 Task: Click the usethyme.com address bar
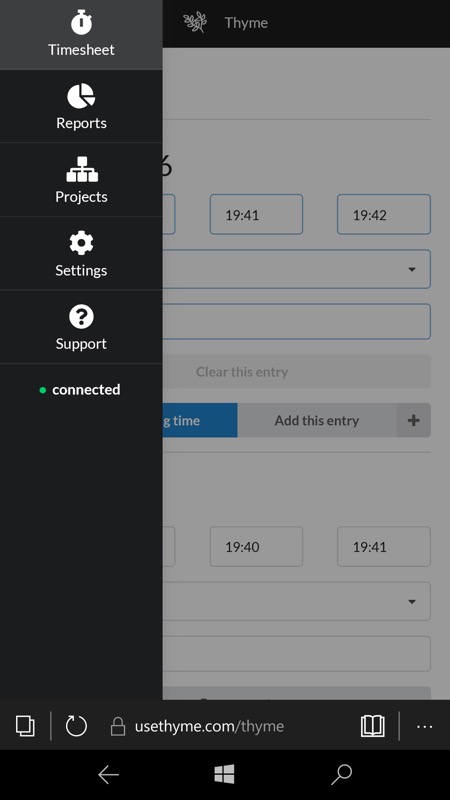click(209, 726)
